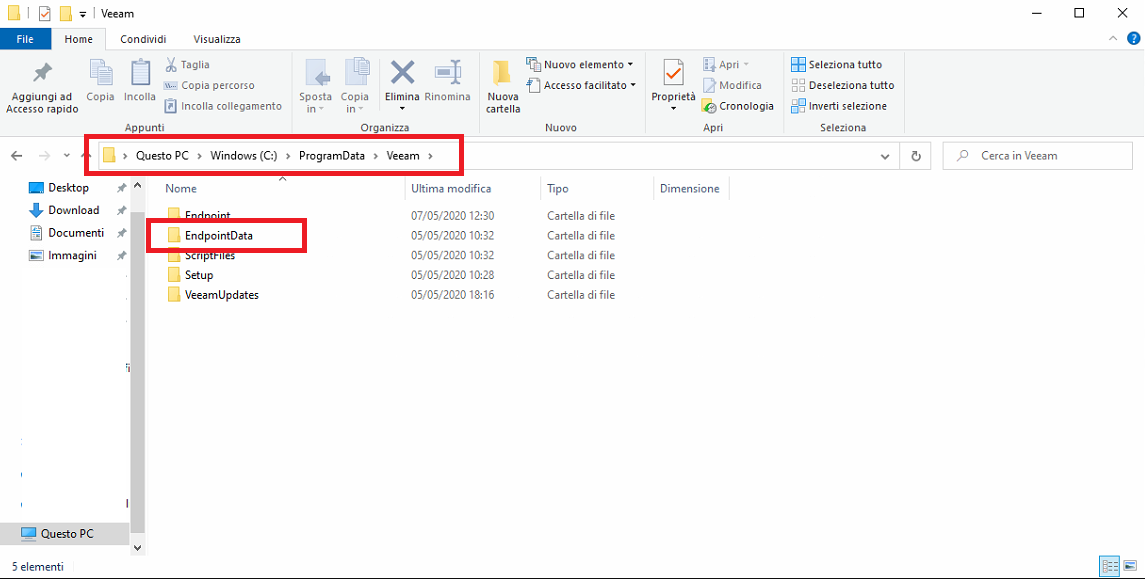Screen dimensions: 1145x579
Task: Switch to the Visualizza tab
Action: 217,39
